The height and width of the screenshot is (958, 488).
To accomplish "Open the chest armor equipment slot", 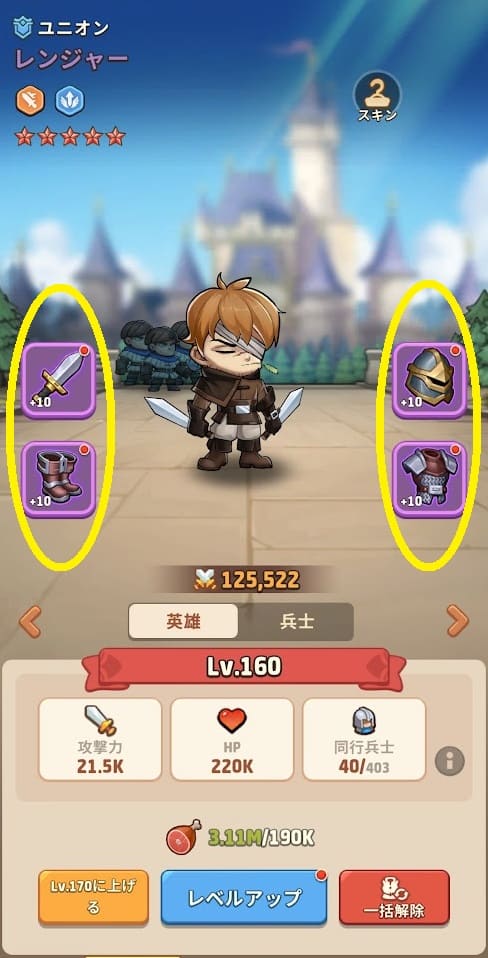I will pyautogui.click(x=429, y=480).
